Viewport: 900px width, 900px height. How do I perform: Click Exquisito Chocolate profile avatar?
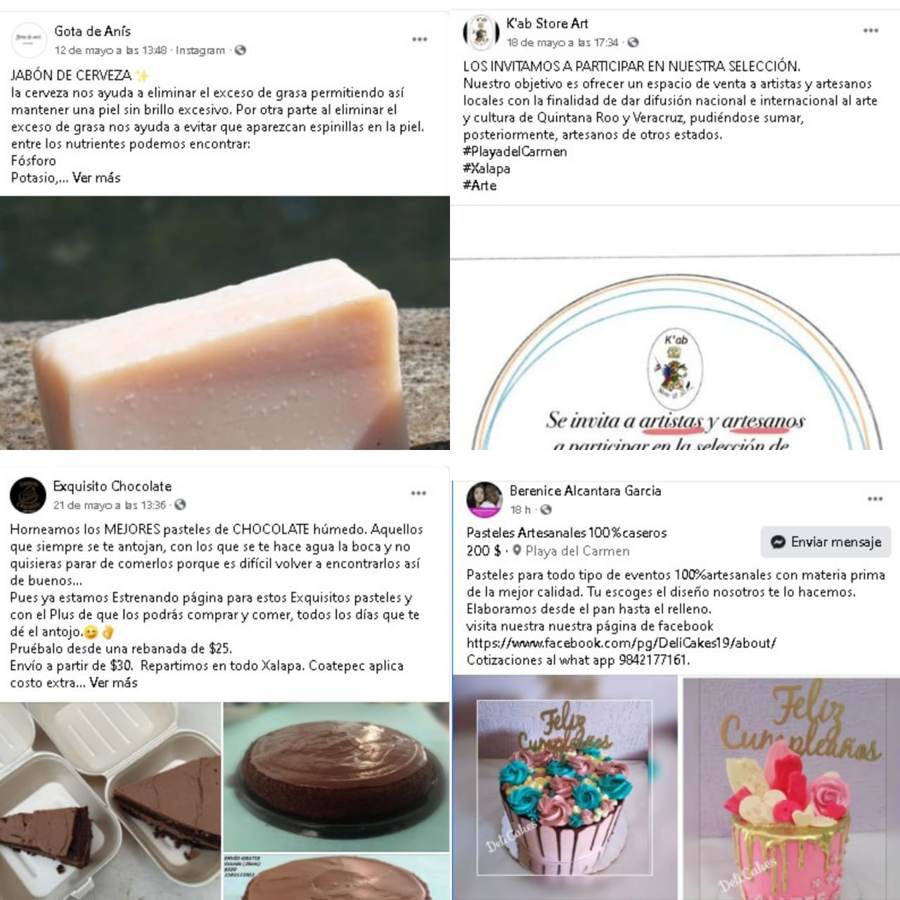28,495
